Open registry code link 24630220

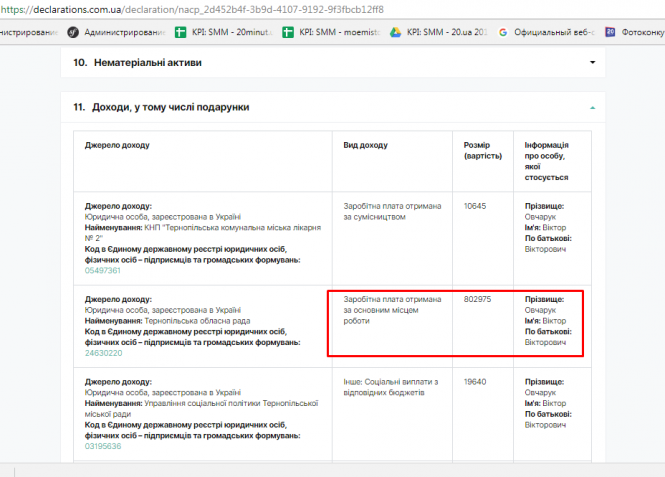[x=103, y=353]
